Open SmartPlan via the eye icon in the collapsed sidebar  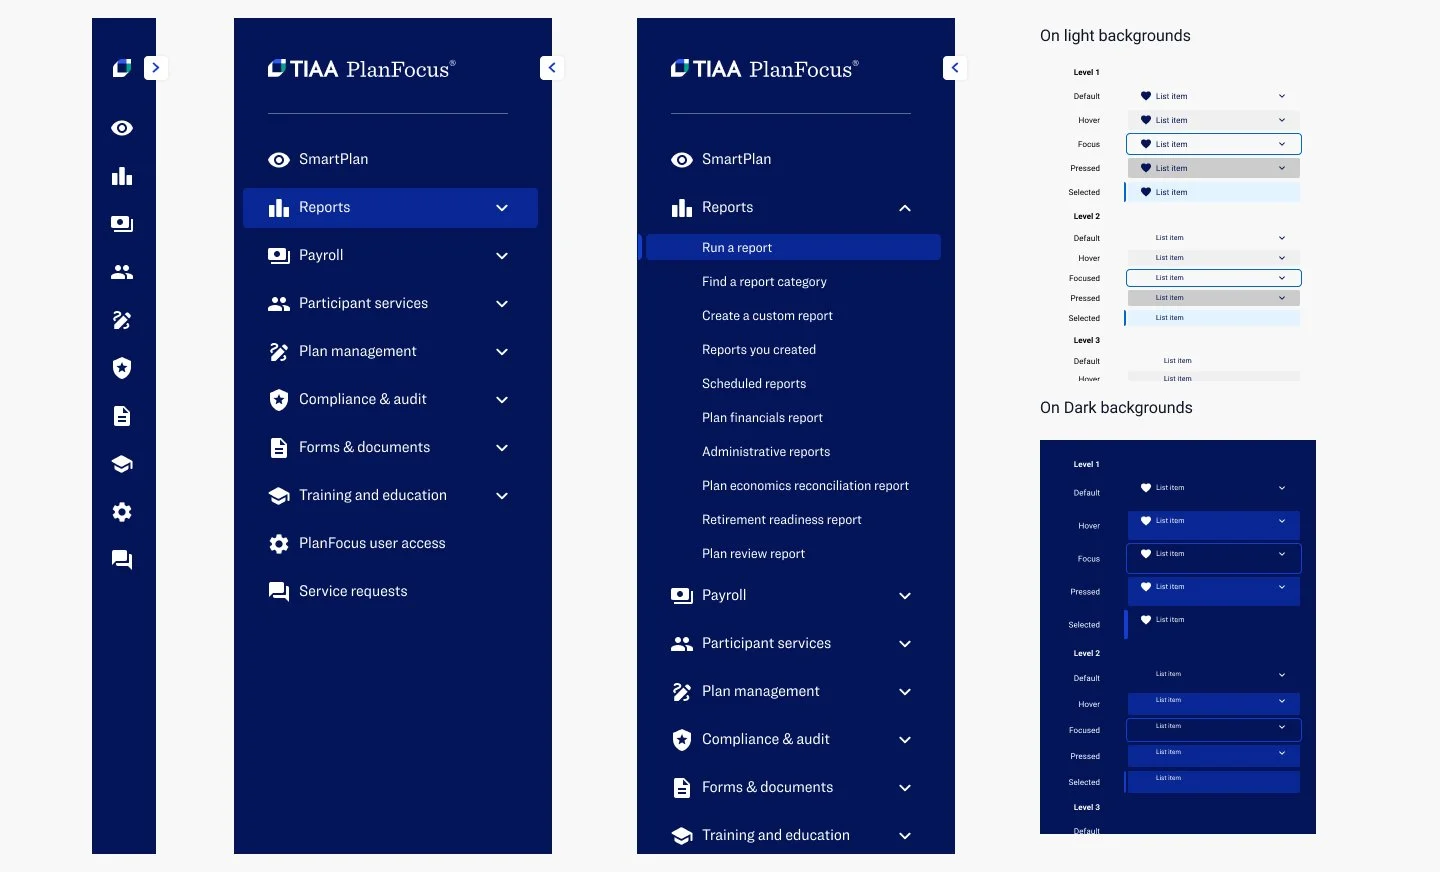point(122,128)
